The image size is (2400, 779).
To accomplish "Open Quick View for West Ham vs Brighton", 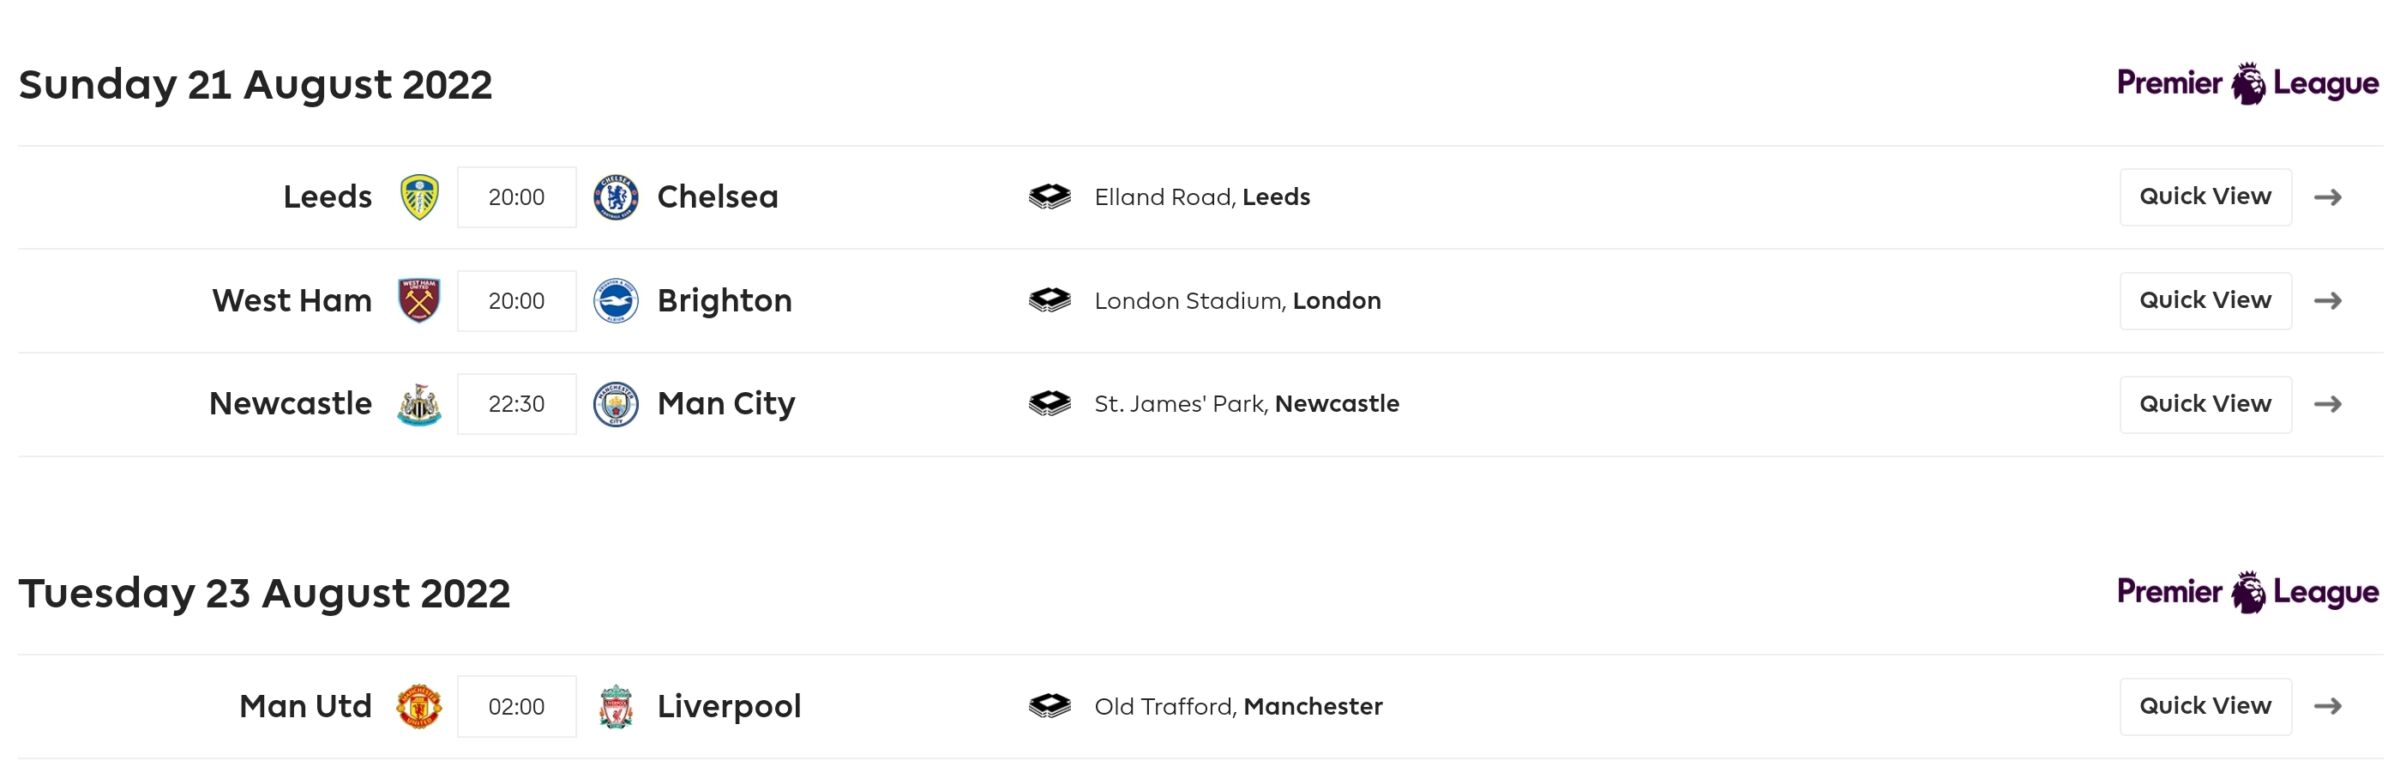I will point(2205,300).
